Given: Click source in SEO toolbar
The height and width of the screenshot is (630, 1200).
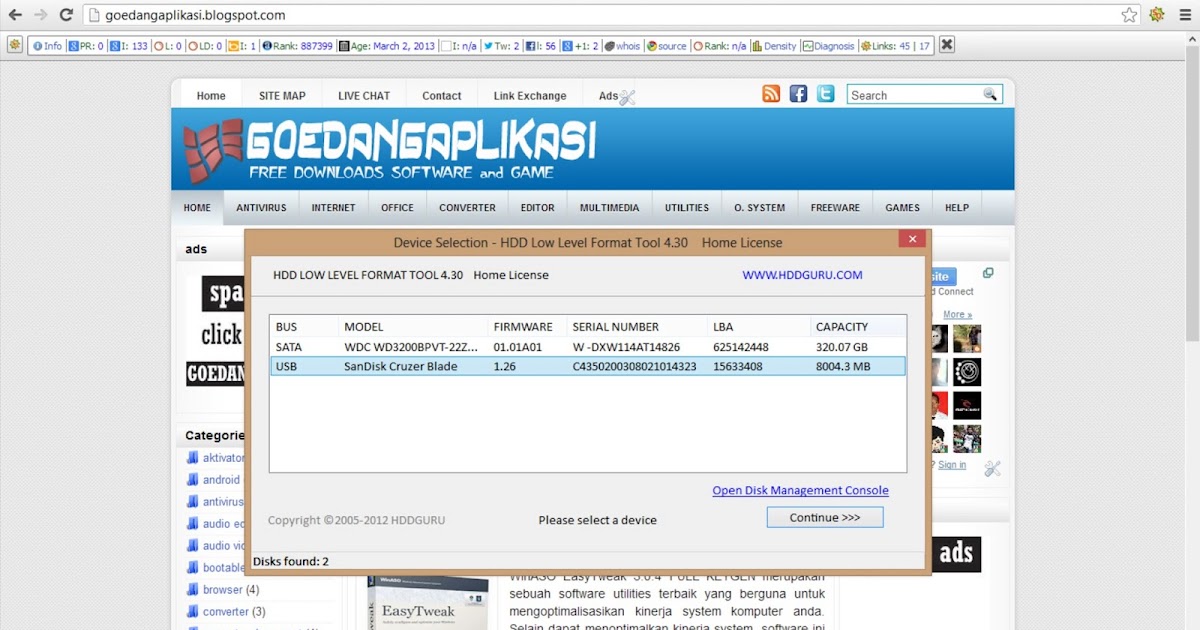Looking at the screenshot, I should tap(667, 46).
